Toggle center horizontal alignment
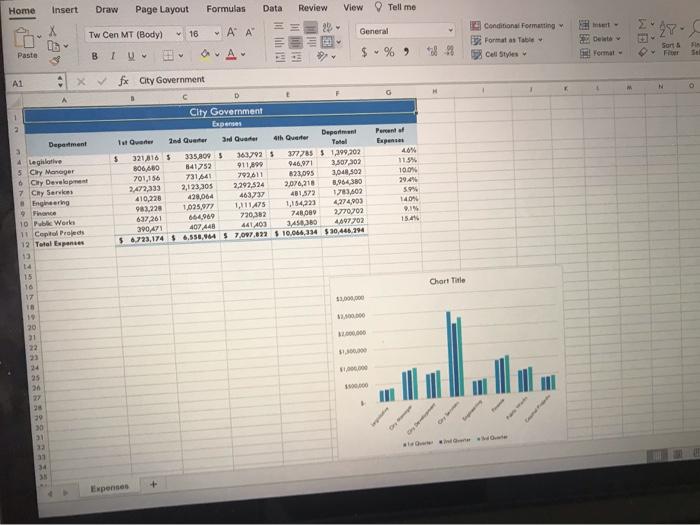The width and height of the screenshot is (700, 525). (x=295, y=42)
